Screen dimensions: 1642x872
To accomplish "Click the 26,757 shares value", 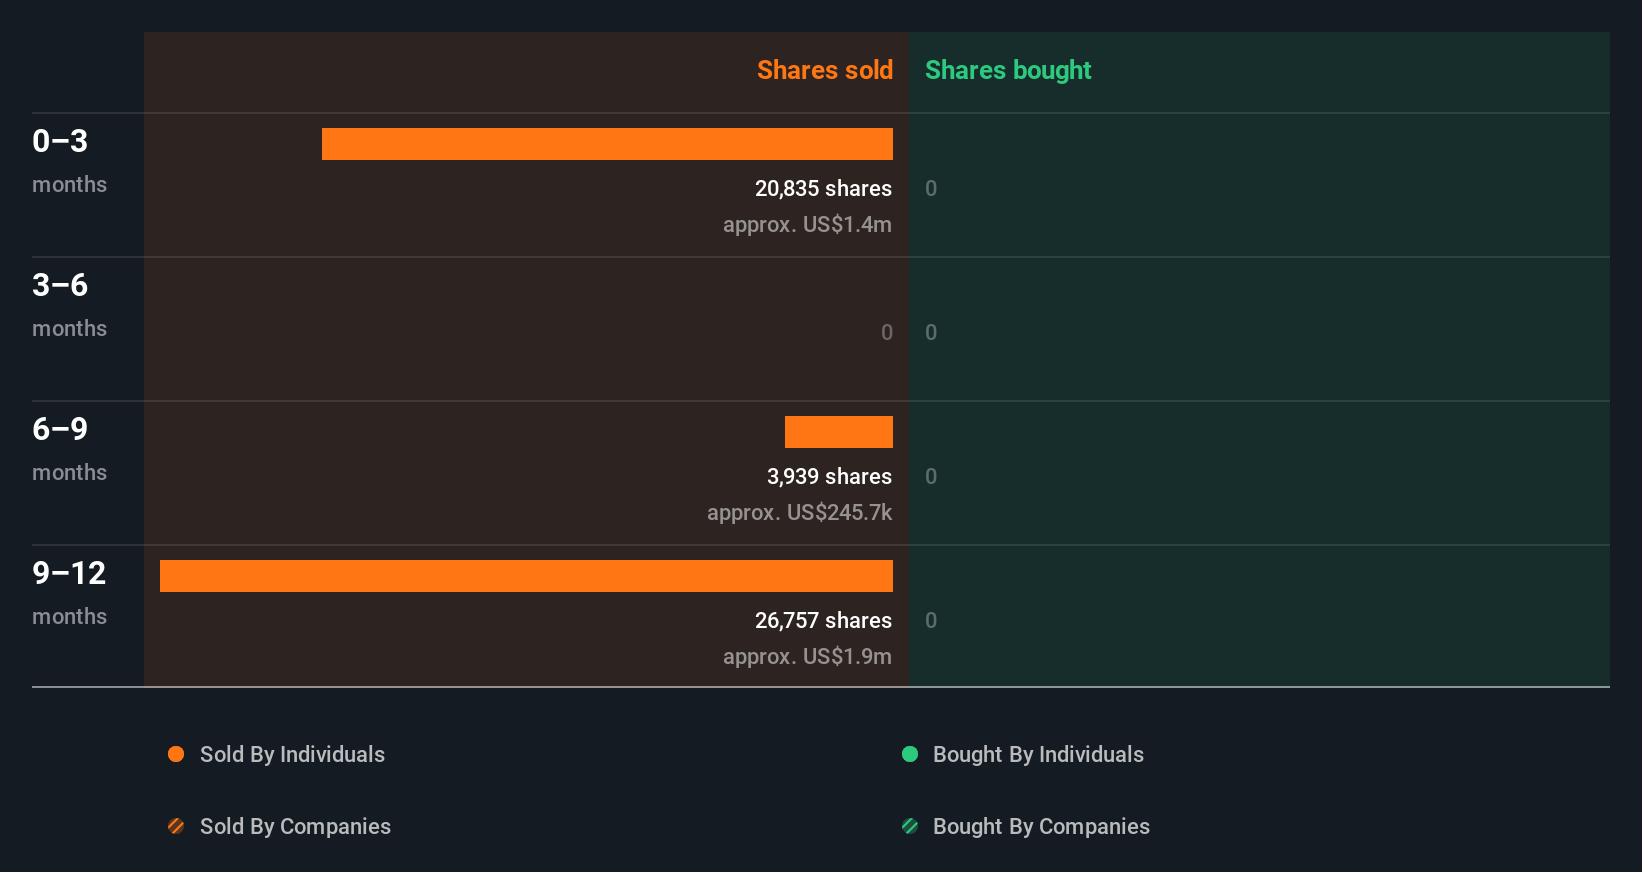I will tap(823, 620).
